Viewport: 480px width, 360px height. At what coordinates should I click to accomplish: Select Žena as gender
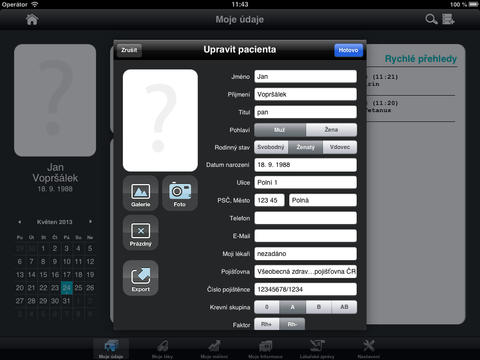(331, 130)
